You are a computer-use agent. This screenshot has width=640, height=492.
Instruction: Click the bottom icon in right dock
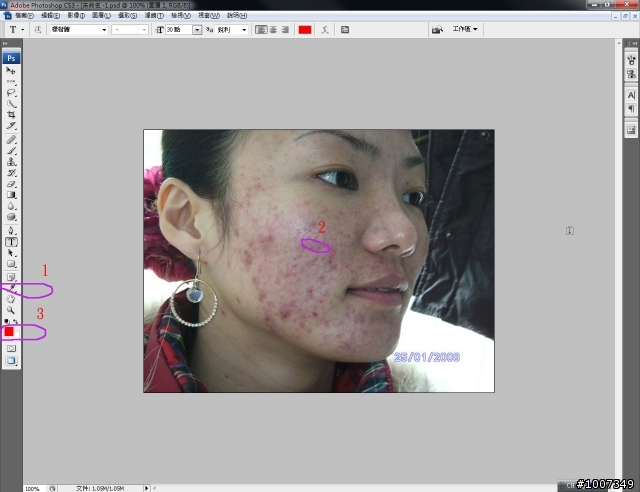[x=631, y=130]
